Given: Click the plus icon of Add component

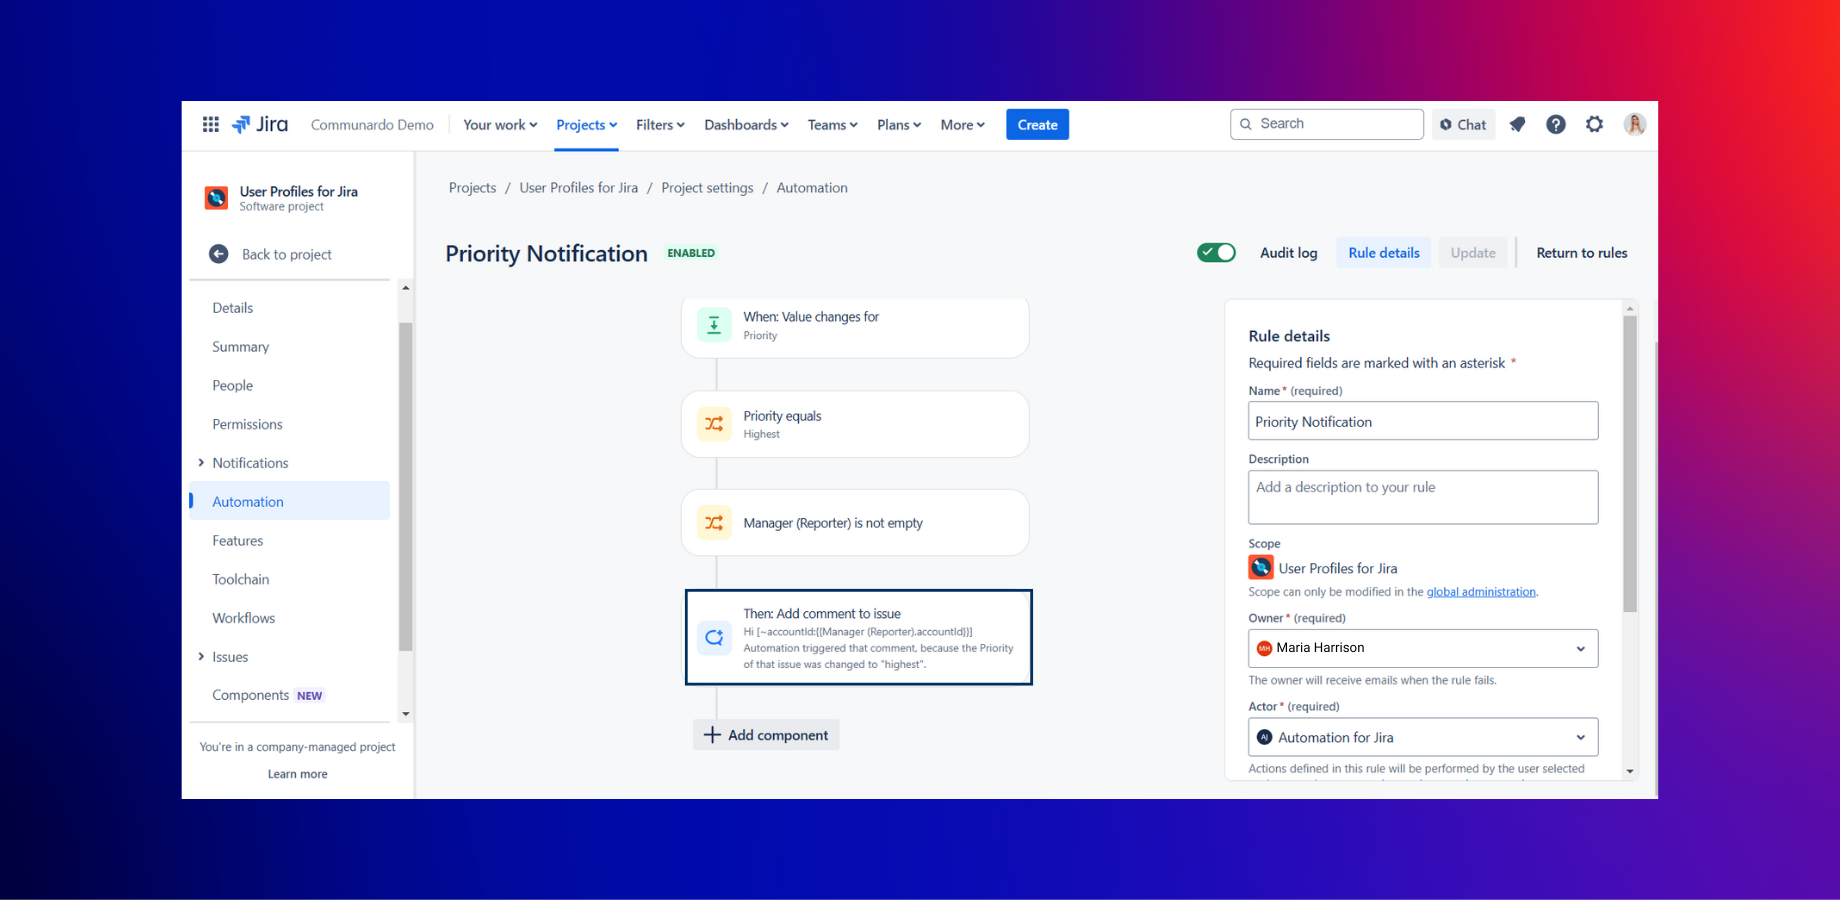Looking at the screenshot, I should click(x=712, y=735).
